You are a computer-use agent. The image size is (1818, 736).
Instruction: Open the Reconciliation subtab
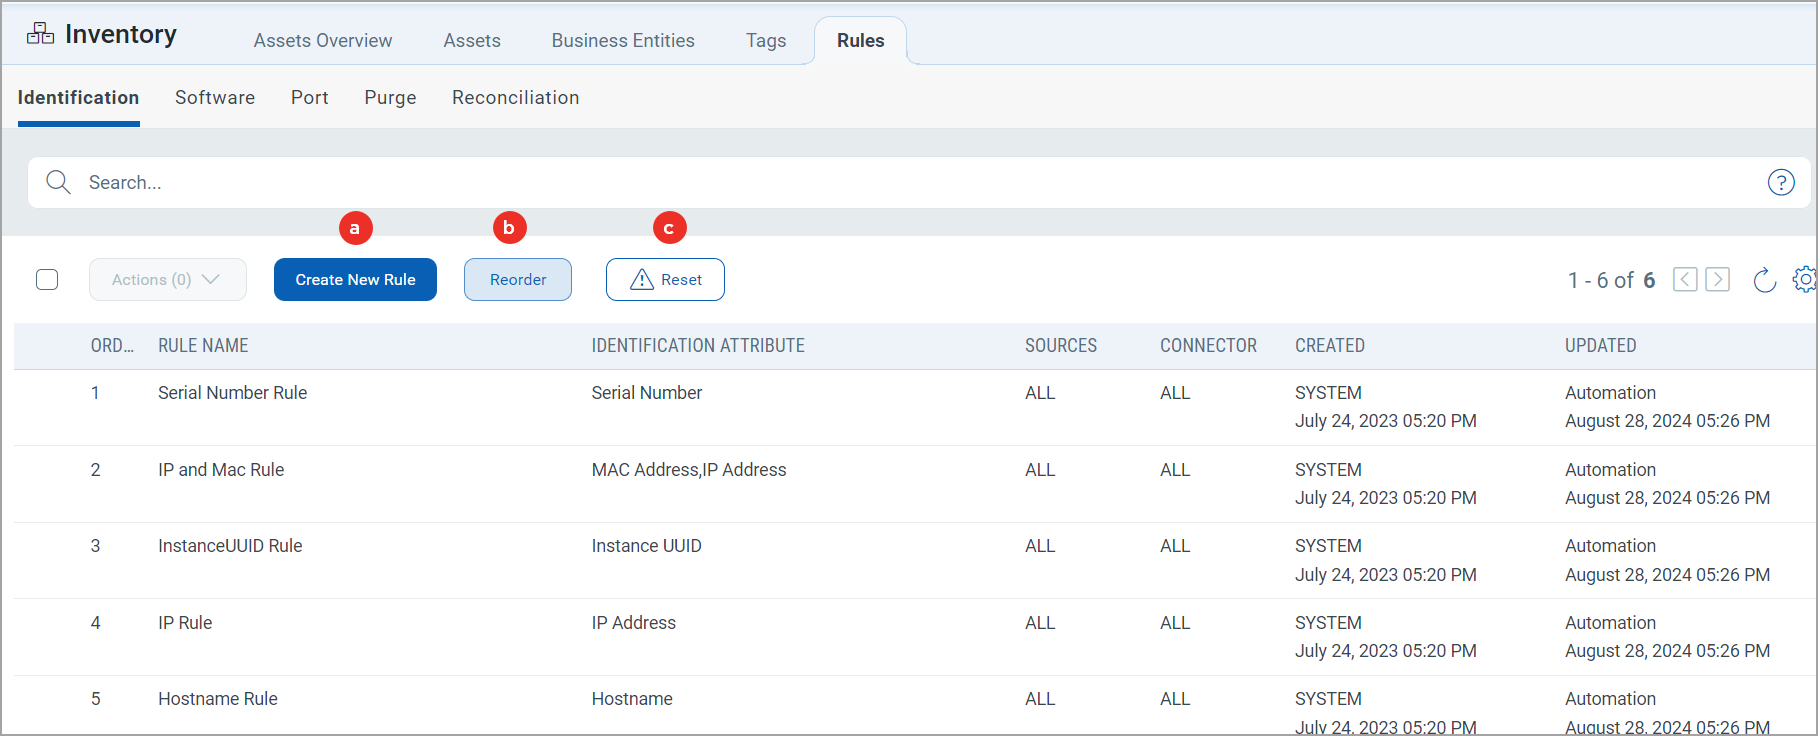[x=515, y=98]
